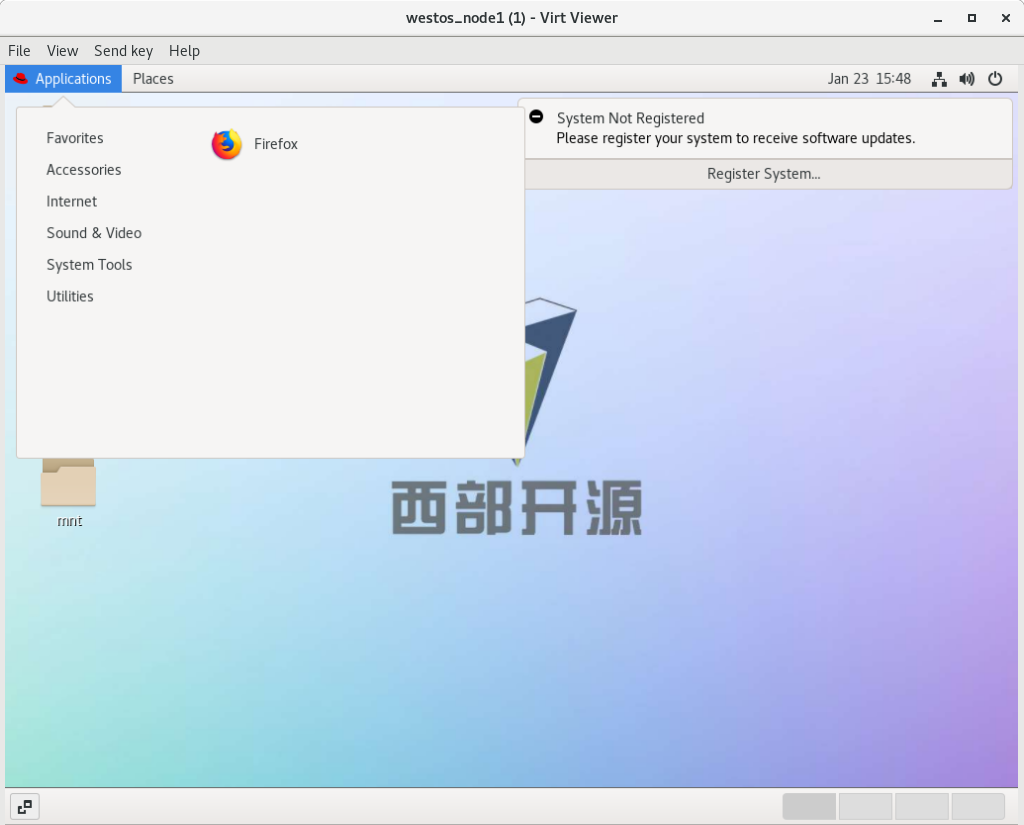This screenshot has height=825, width=1024.
Task: Open the Applications menu in GNOME panel
Action: (x=63, y=79)
